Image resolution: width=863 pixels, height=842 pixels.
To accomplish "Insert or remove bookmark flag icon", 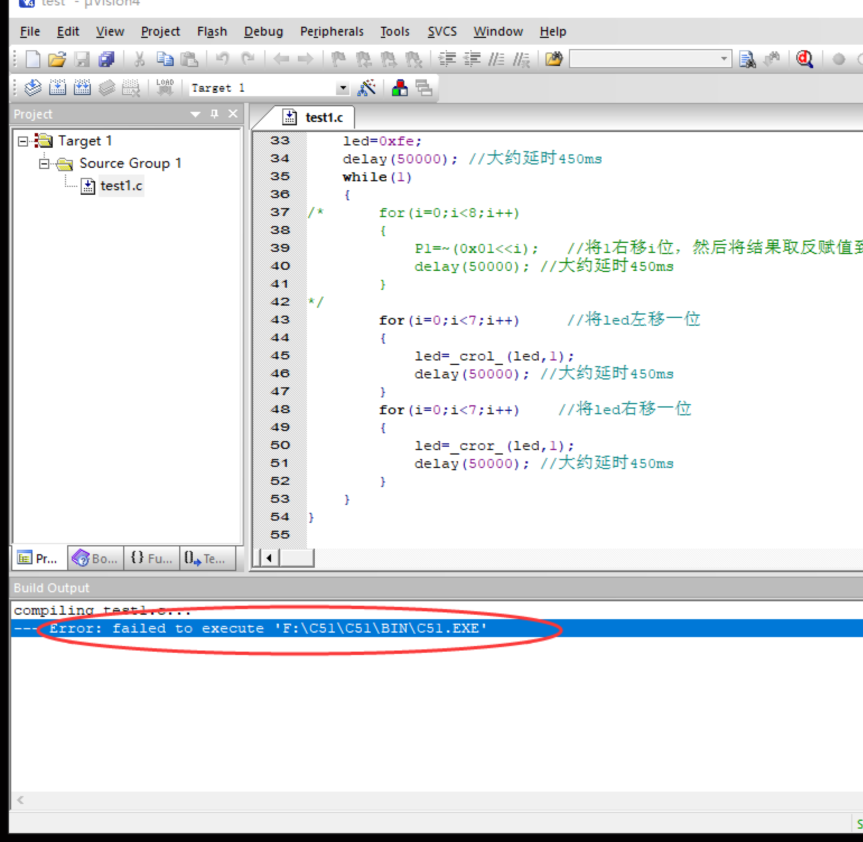I will point(338,59).
